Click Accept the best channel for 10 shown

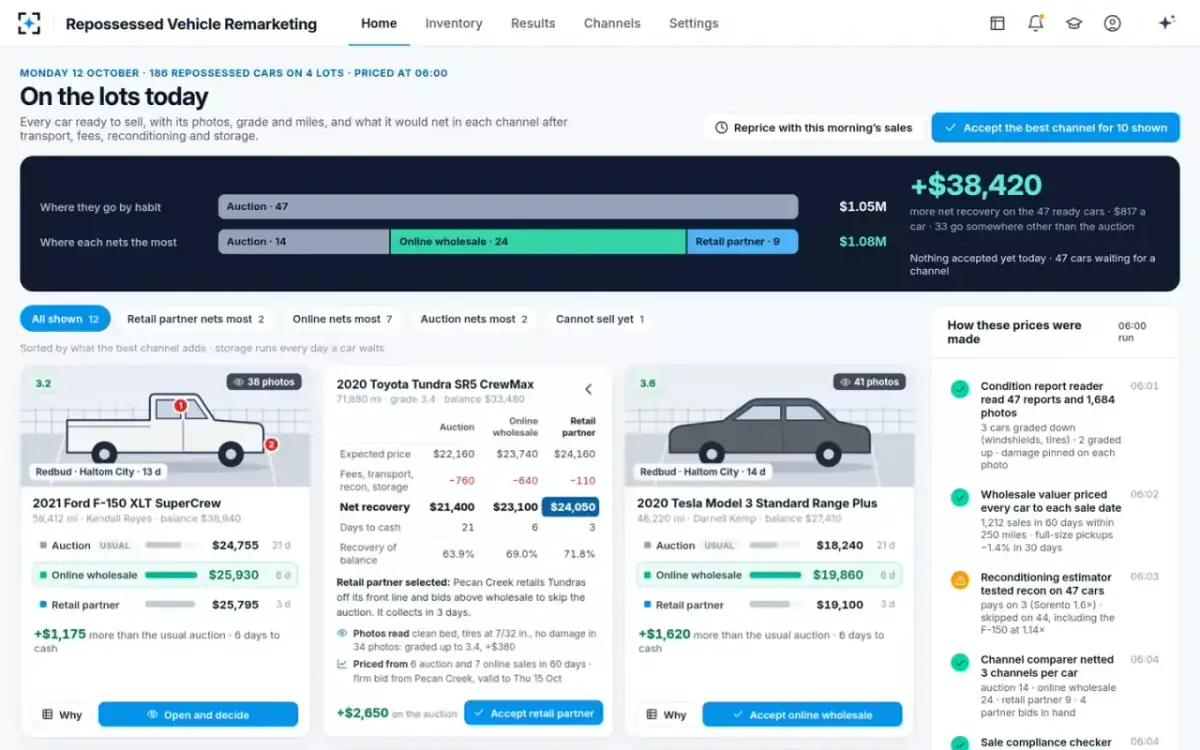1056,128
